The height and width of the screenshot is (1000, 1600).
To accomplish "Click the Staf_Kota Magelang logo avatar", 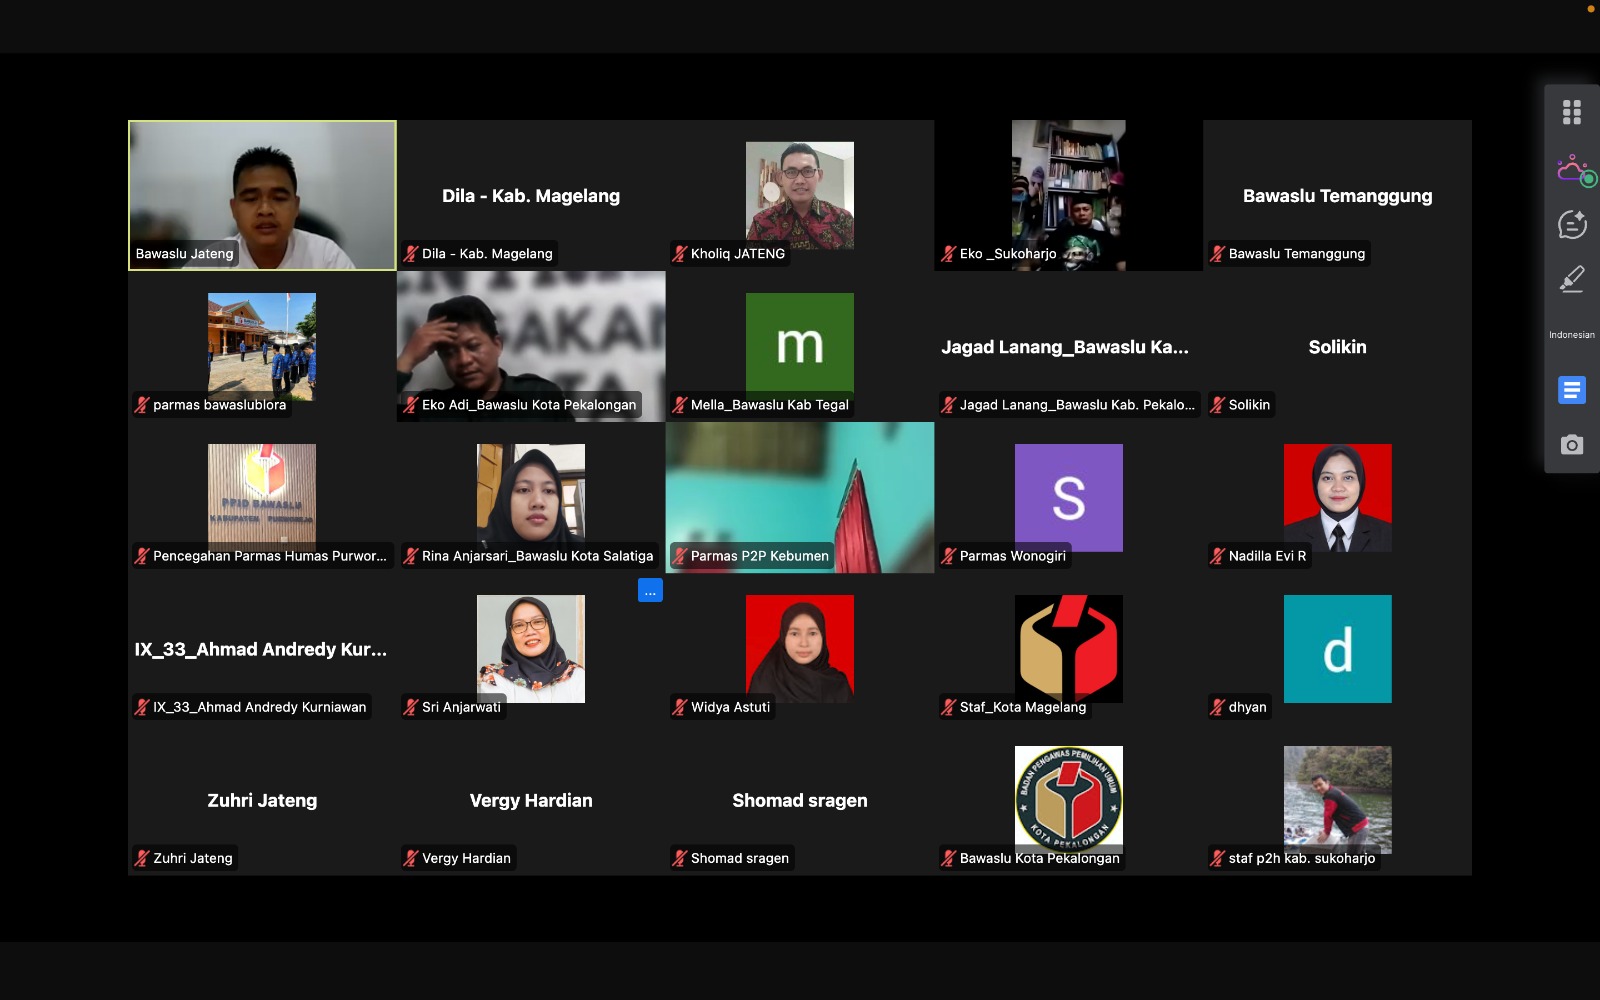I will click(1068, 647).
